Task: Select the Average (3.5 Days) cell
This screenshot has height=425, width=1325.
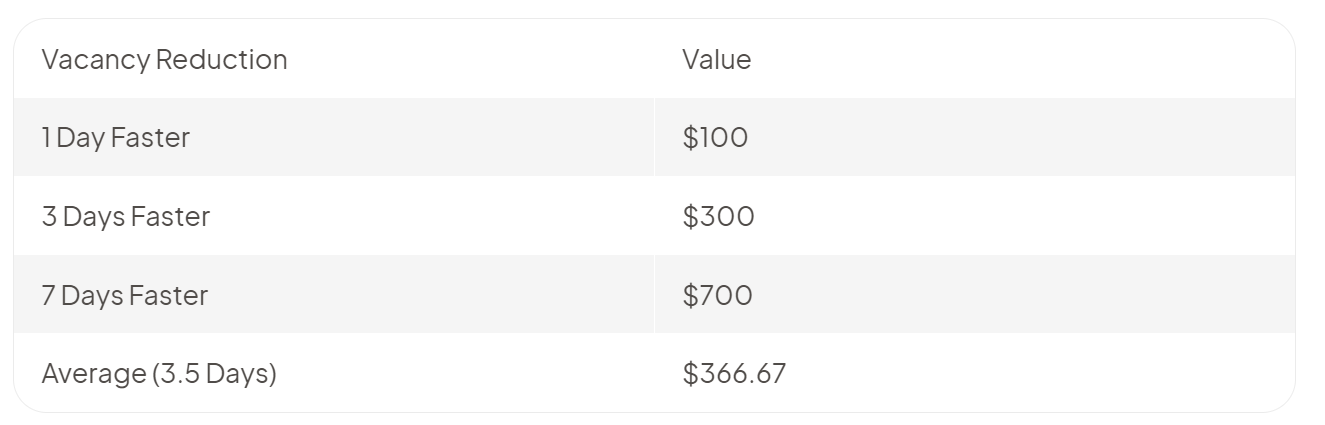Action: 334,373
